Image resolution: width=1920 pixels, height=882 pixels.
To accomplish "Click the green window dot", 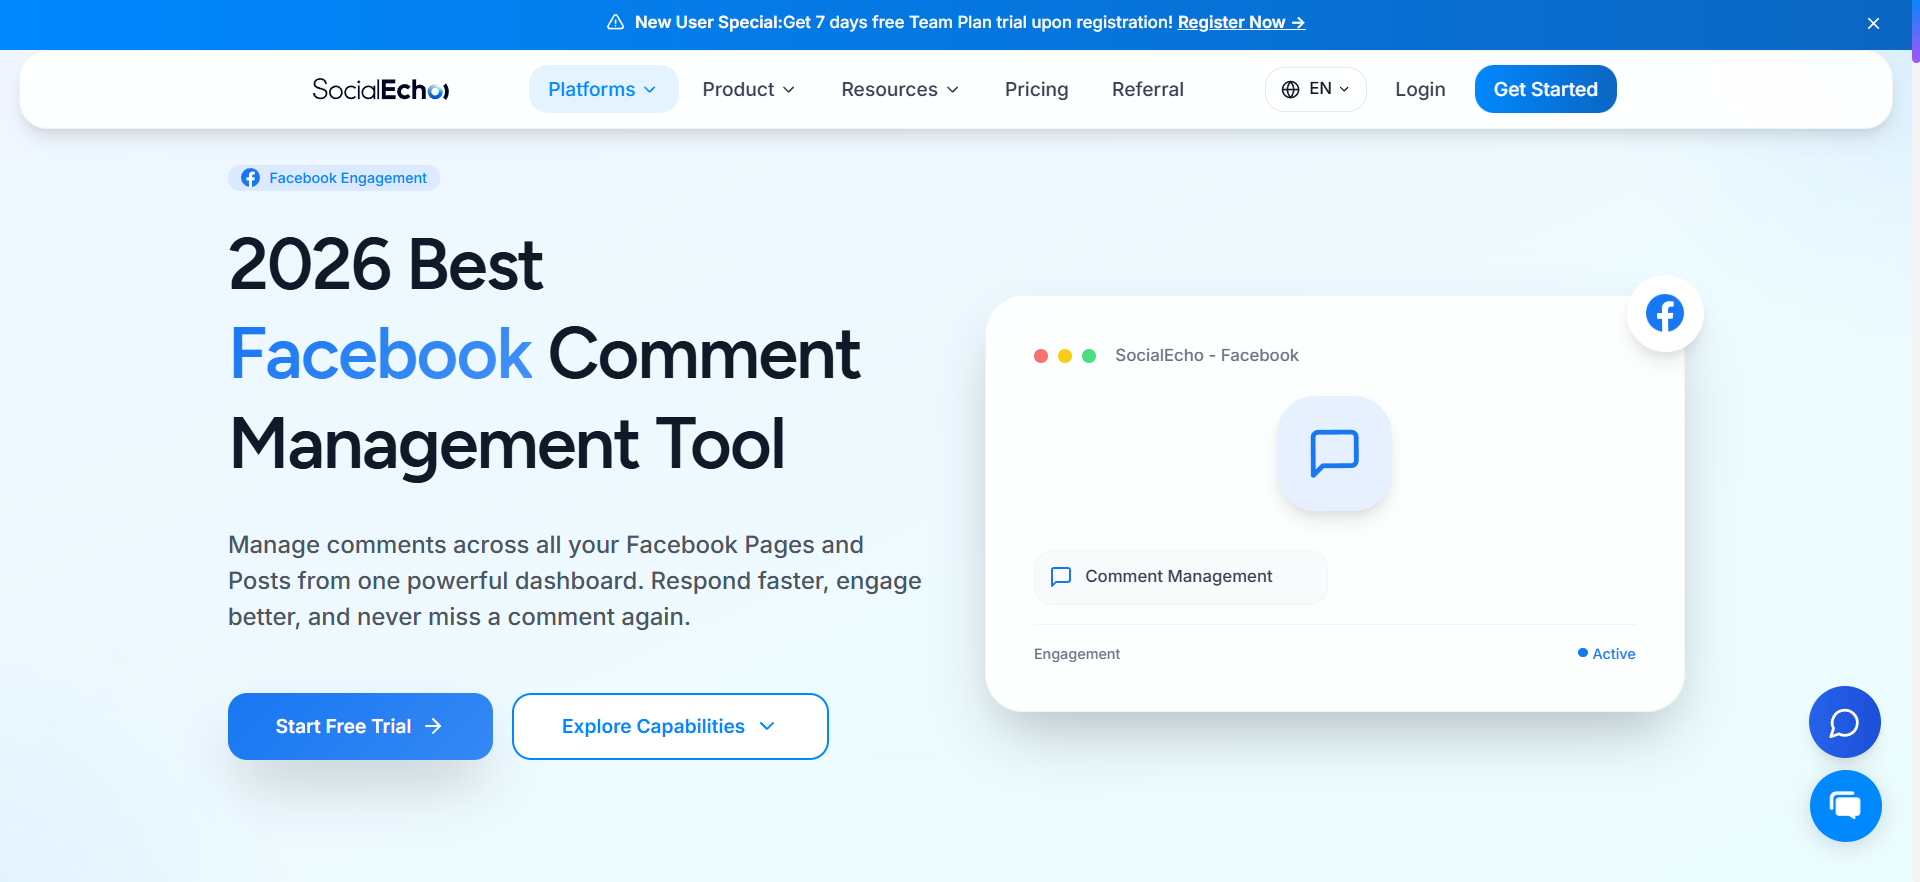I will coord(1089,356).
